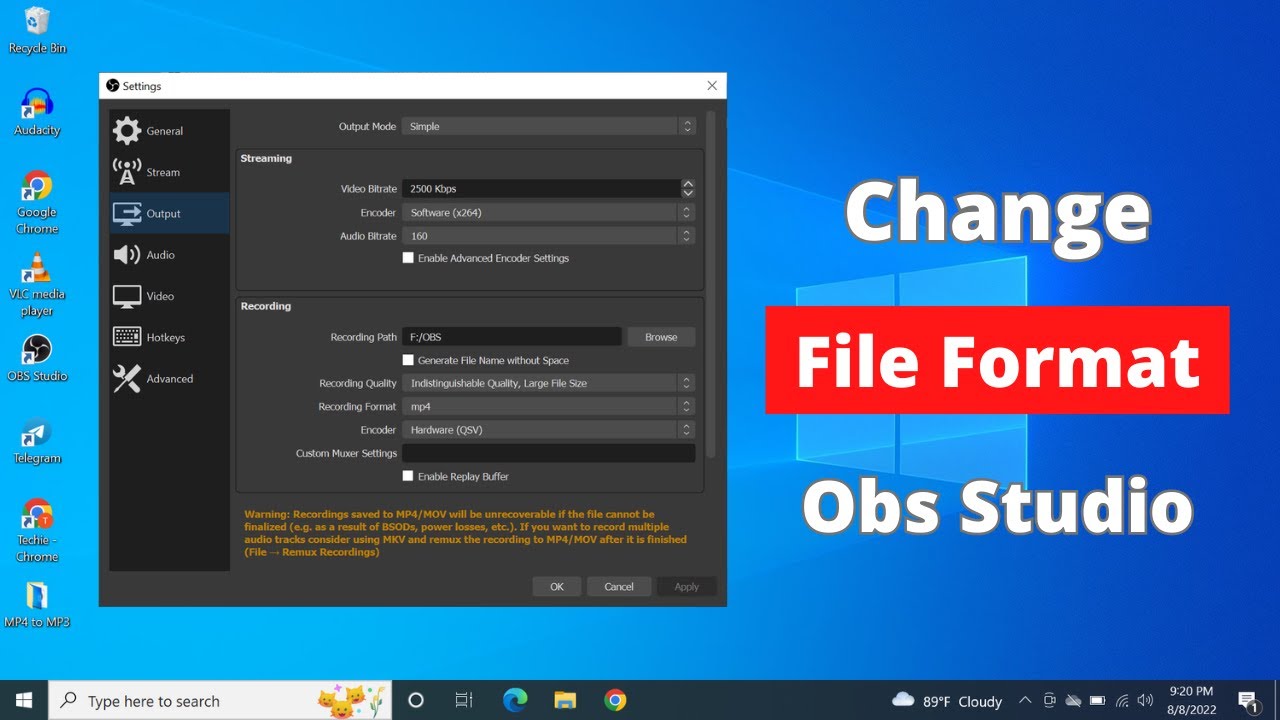This screenshot has width=1280, height=720.
Task: Click the taskbar search box
Action: (220, 700)
